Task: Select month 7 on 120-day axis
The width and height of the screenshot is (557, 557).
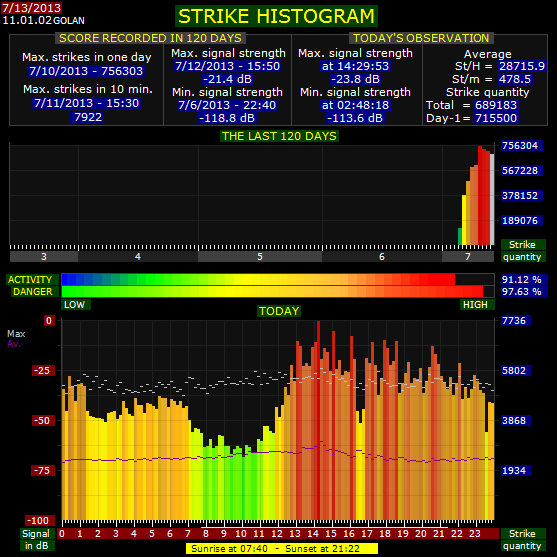Action: click(468, 256)
